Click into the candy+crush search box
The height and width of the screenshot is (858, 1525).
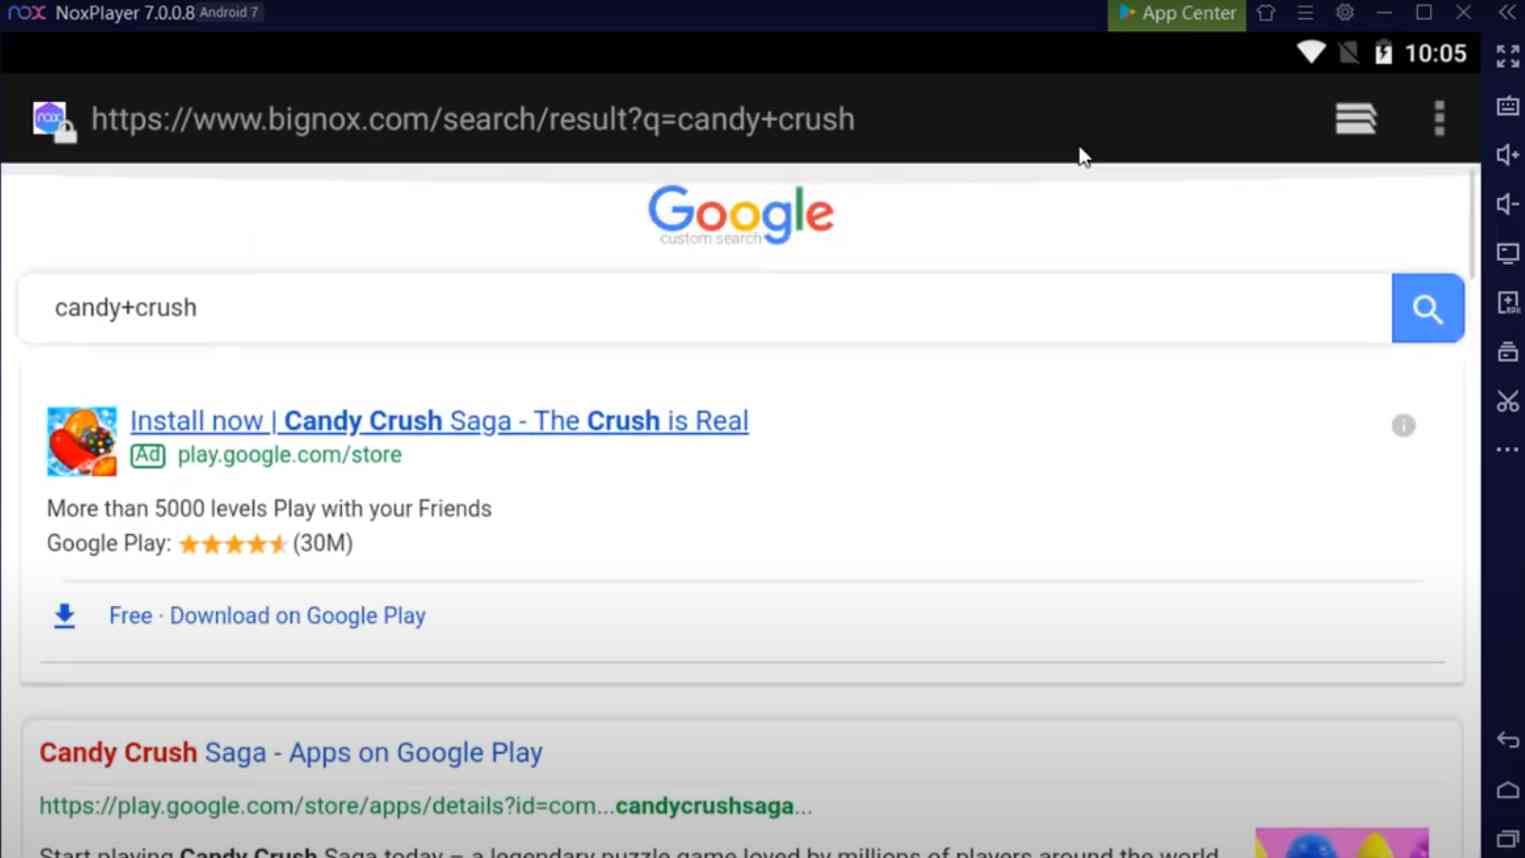click(x=706, y=308)
